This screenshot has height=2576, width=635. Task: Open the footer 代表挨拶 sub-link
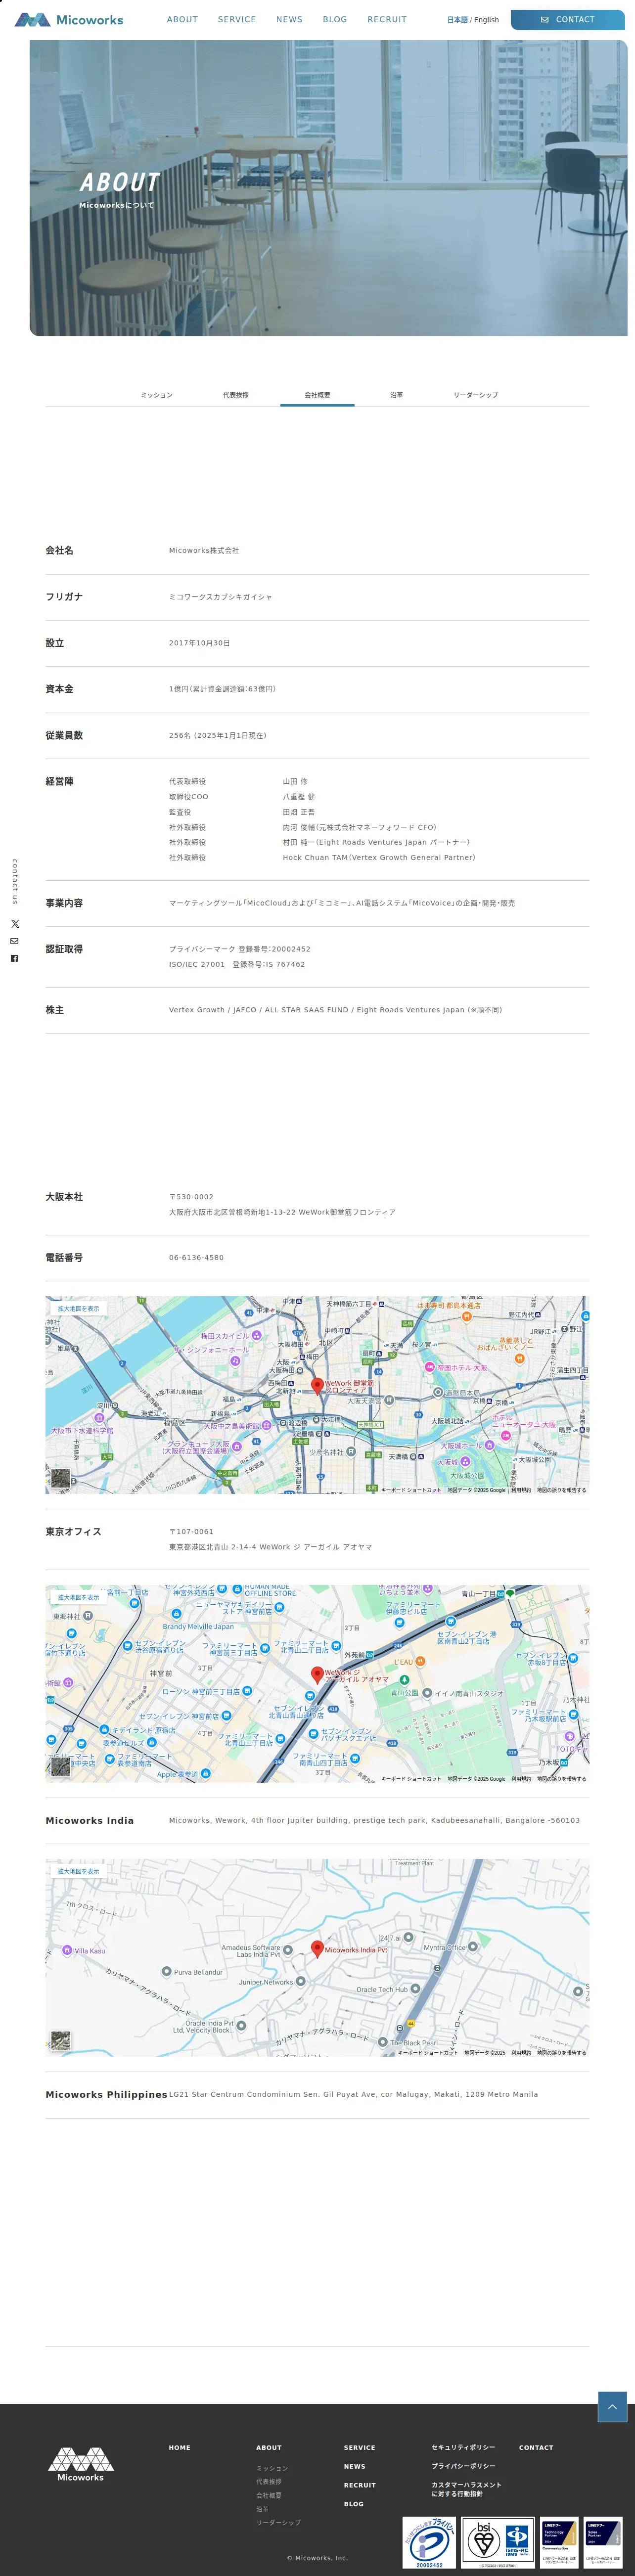(x=269, y=2481)
